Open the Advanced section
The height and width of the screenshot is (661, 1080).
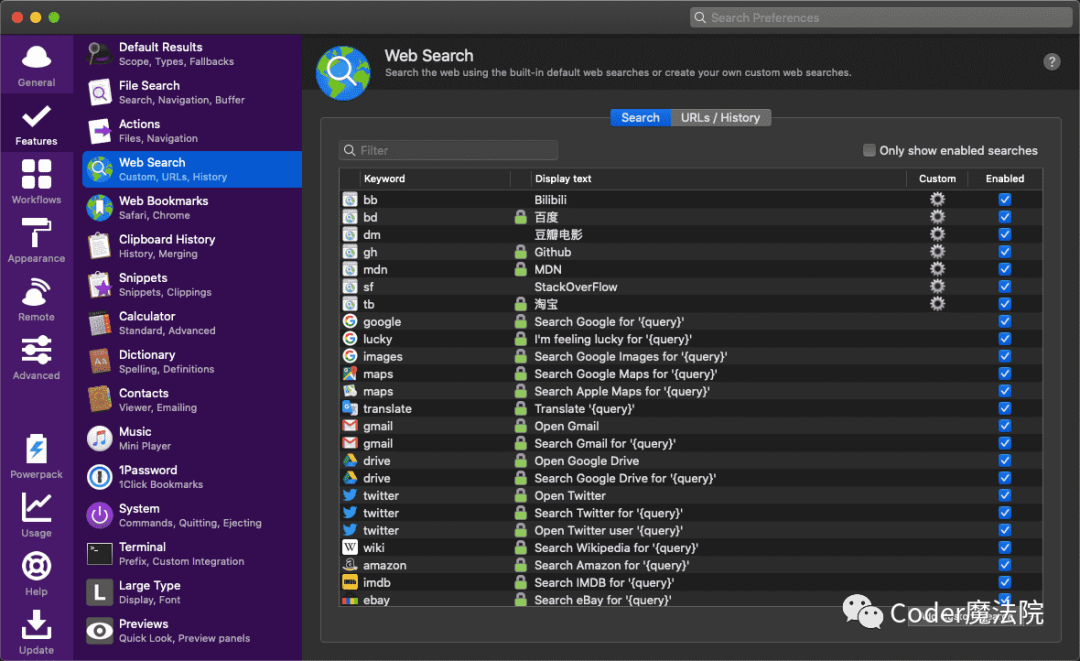[x=37, y=358]
